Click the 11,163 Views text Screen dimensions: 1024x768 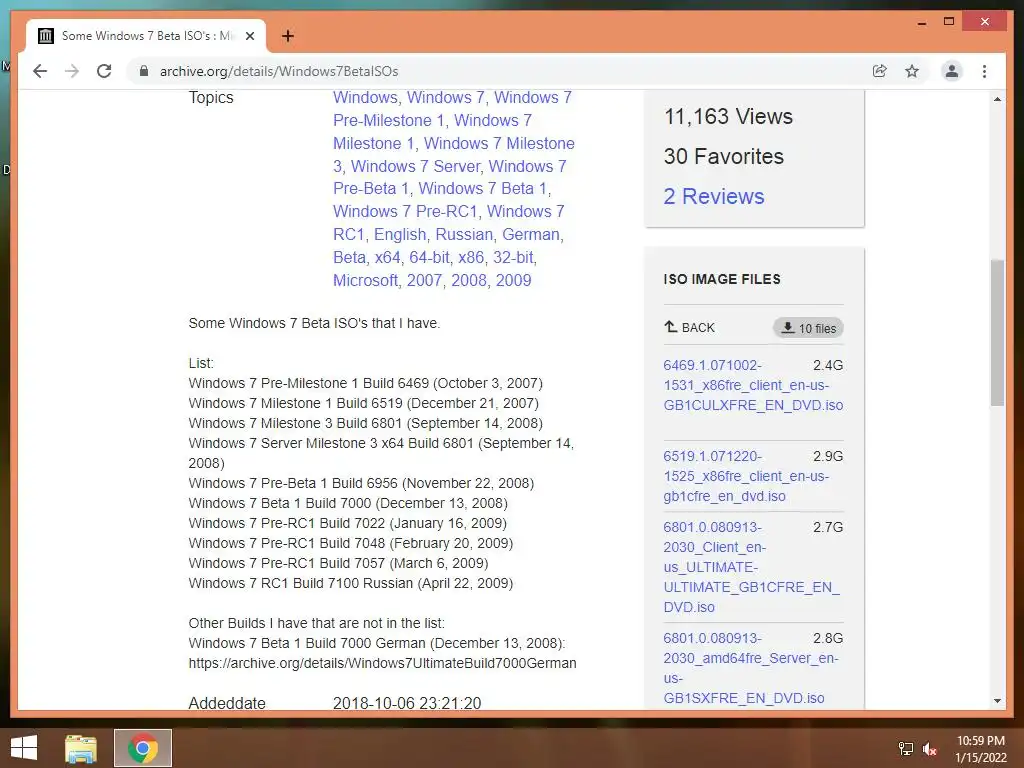728,116
